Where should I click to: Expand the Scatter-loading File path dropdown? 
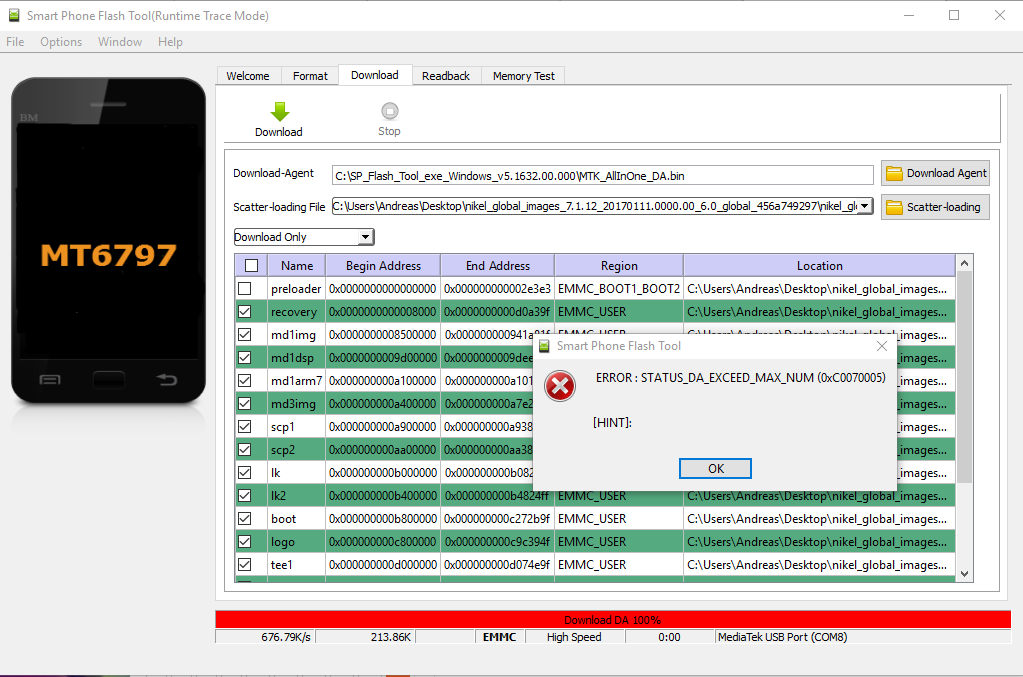point(865,207)
